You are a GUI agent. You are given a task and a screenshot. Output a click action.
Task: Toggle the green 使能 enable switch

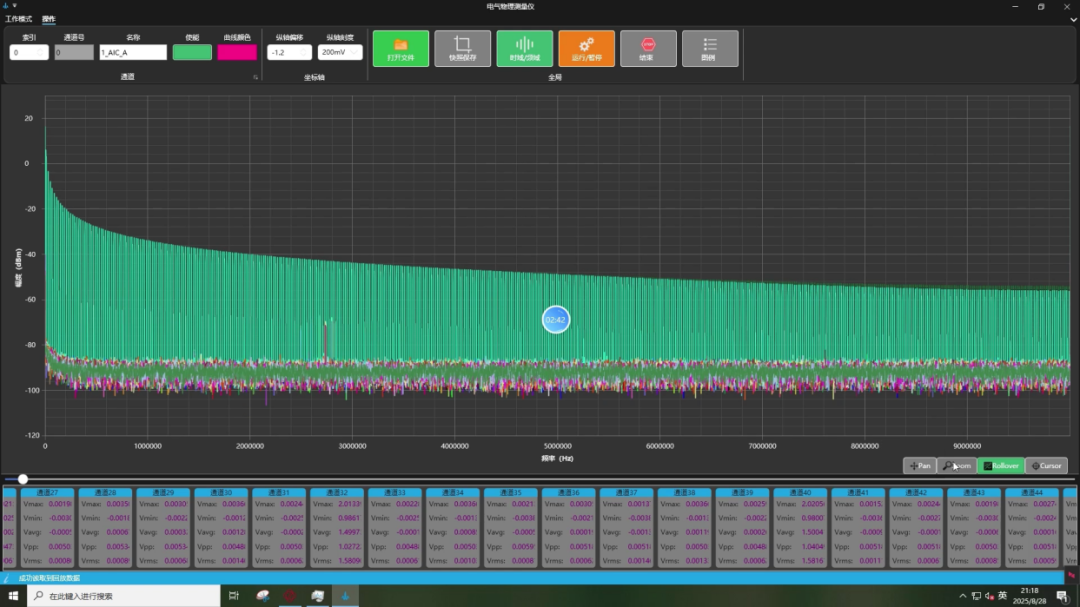pyautogui.click(x=192, y=53)
